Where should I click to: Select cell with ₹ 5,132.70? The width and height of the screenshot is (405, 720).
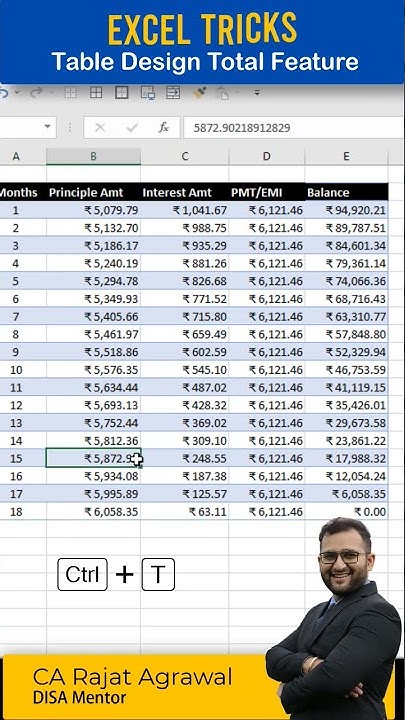pyautogui.click(x=93, y=228)
